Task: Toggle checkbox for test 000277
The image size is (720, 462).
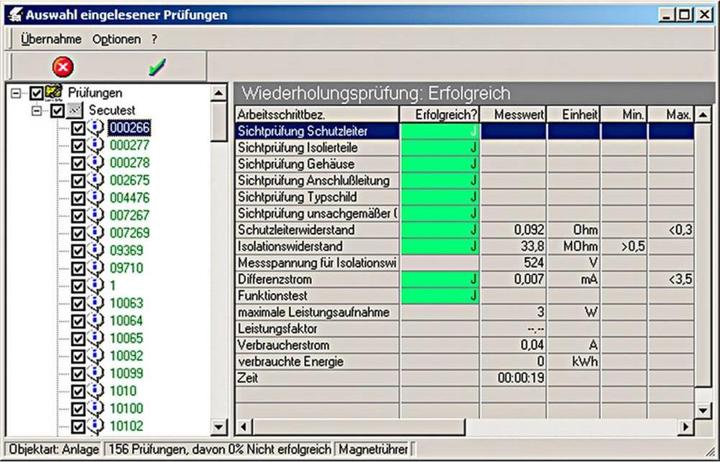Action: point(78,146)
